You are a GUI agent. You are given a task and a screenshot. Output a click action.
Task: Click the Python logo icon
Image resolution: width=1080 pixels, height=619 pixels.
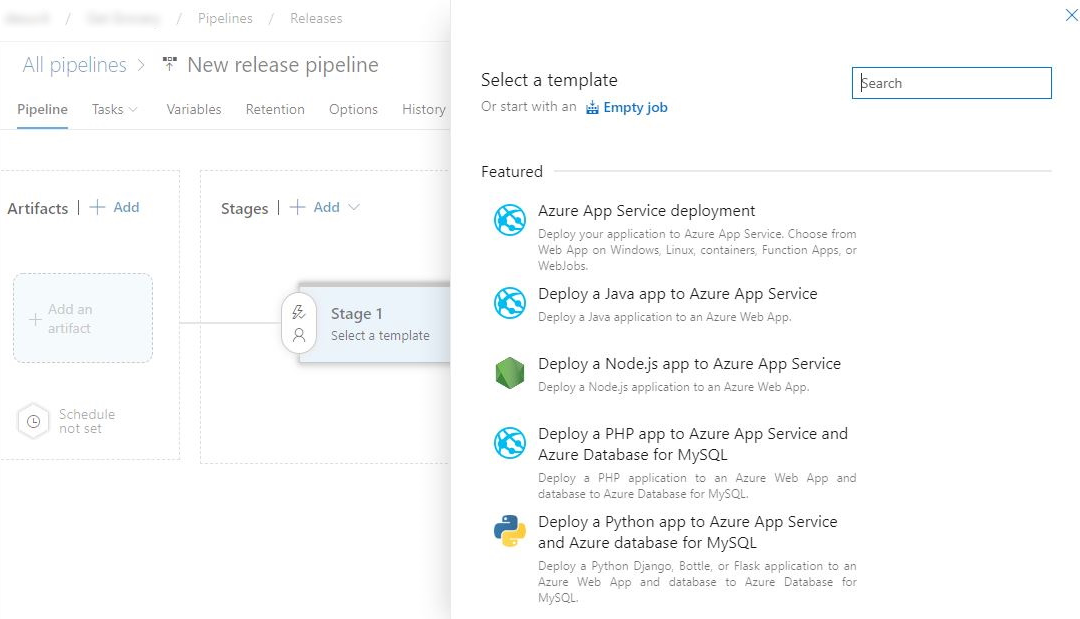[x=510, y=531]
